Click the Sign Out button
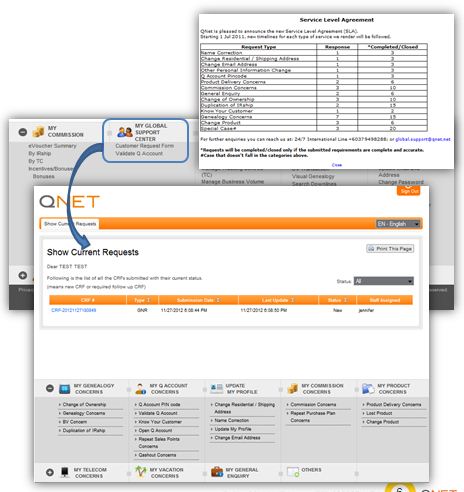The width and height of the screenshot is (464, 492). pyautogui.click(x=409, y=191)
